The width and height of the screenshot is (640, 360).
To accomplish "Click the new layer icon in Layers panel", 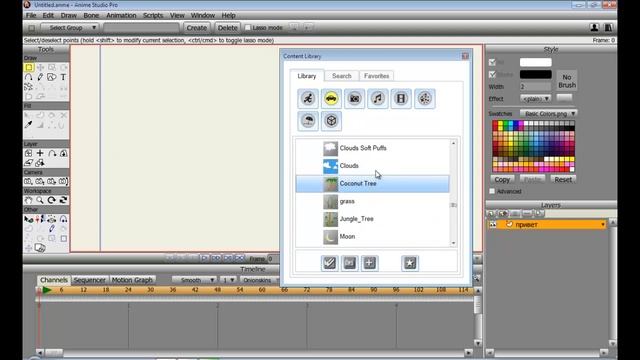I will (x=491, y=213).
